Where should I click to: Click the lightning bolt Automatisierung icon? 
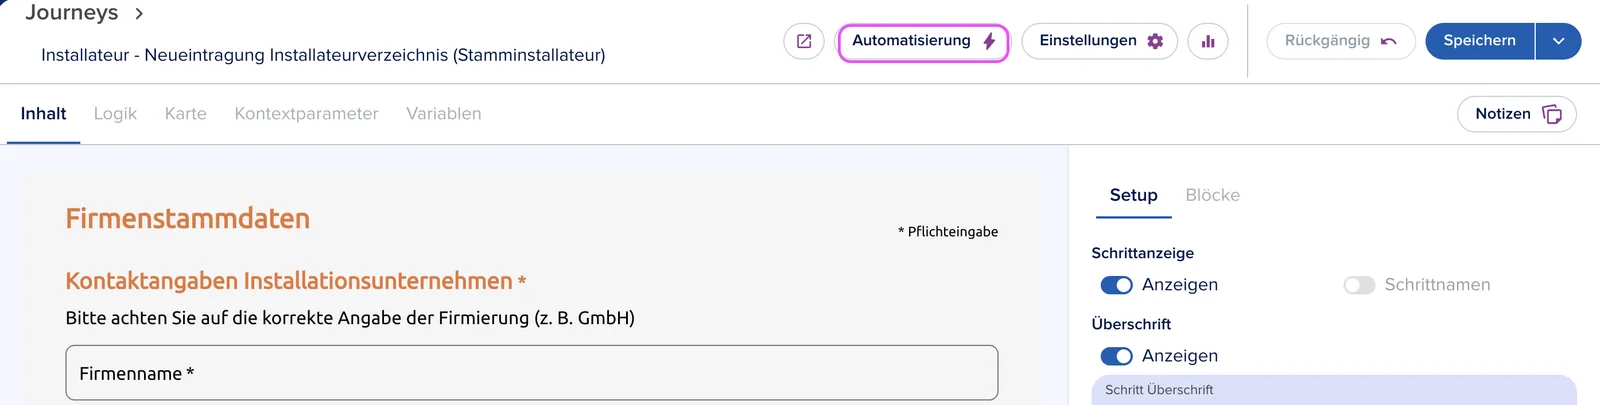coord(989,41)
